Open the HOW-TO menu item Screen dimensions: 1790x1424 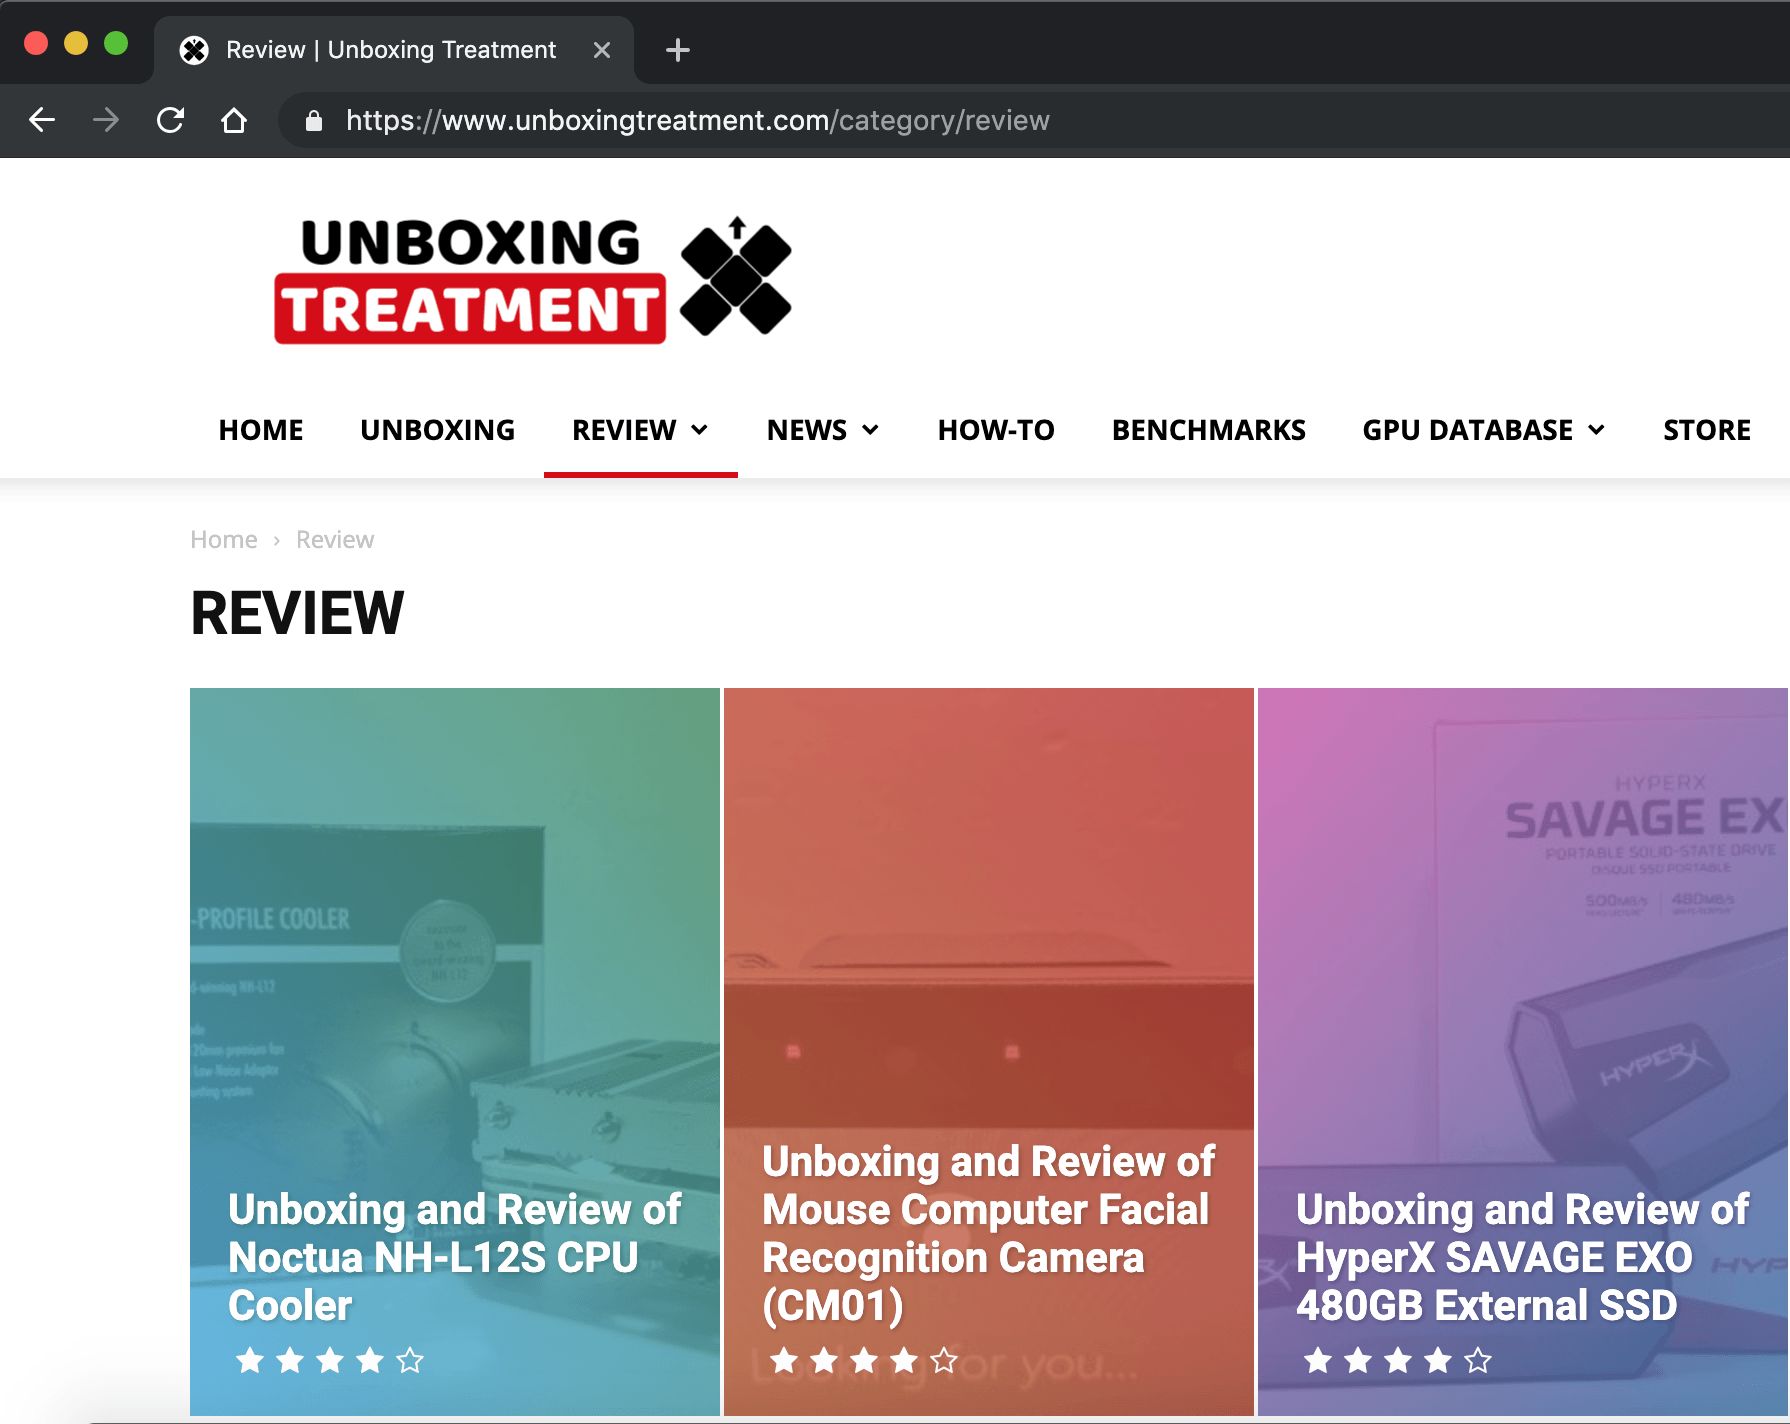click(x=996, y=430)
